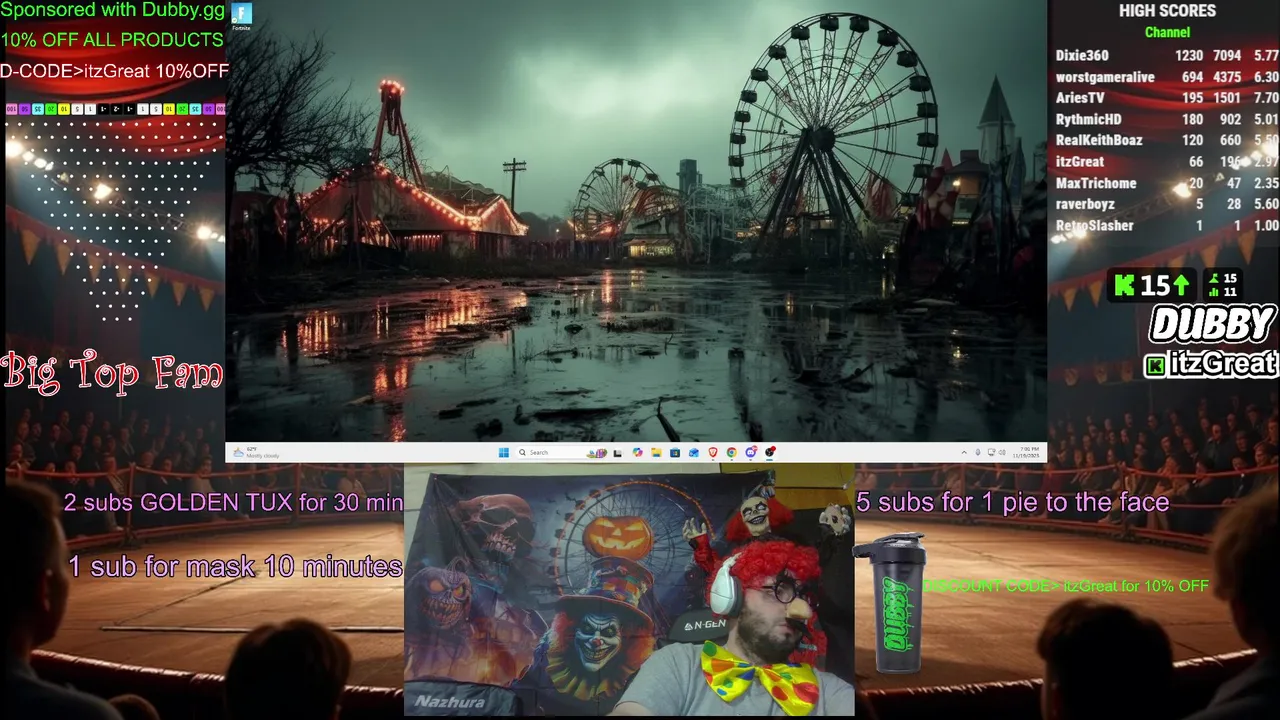This screenshot has width=1280, height=720.
Task: Click the webcam feed of the streamer
Action: 629,590
